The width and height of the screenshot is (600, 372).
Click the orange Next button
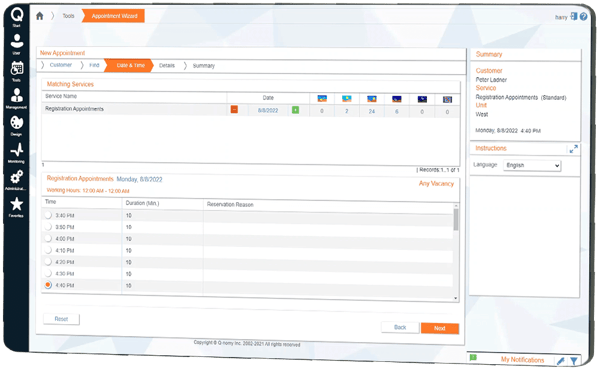pyautogui.click(x=440, y=328)
